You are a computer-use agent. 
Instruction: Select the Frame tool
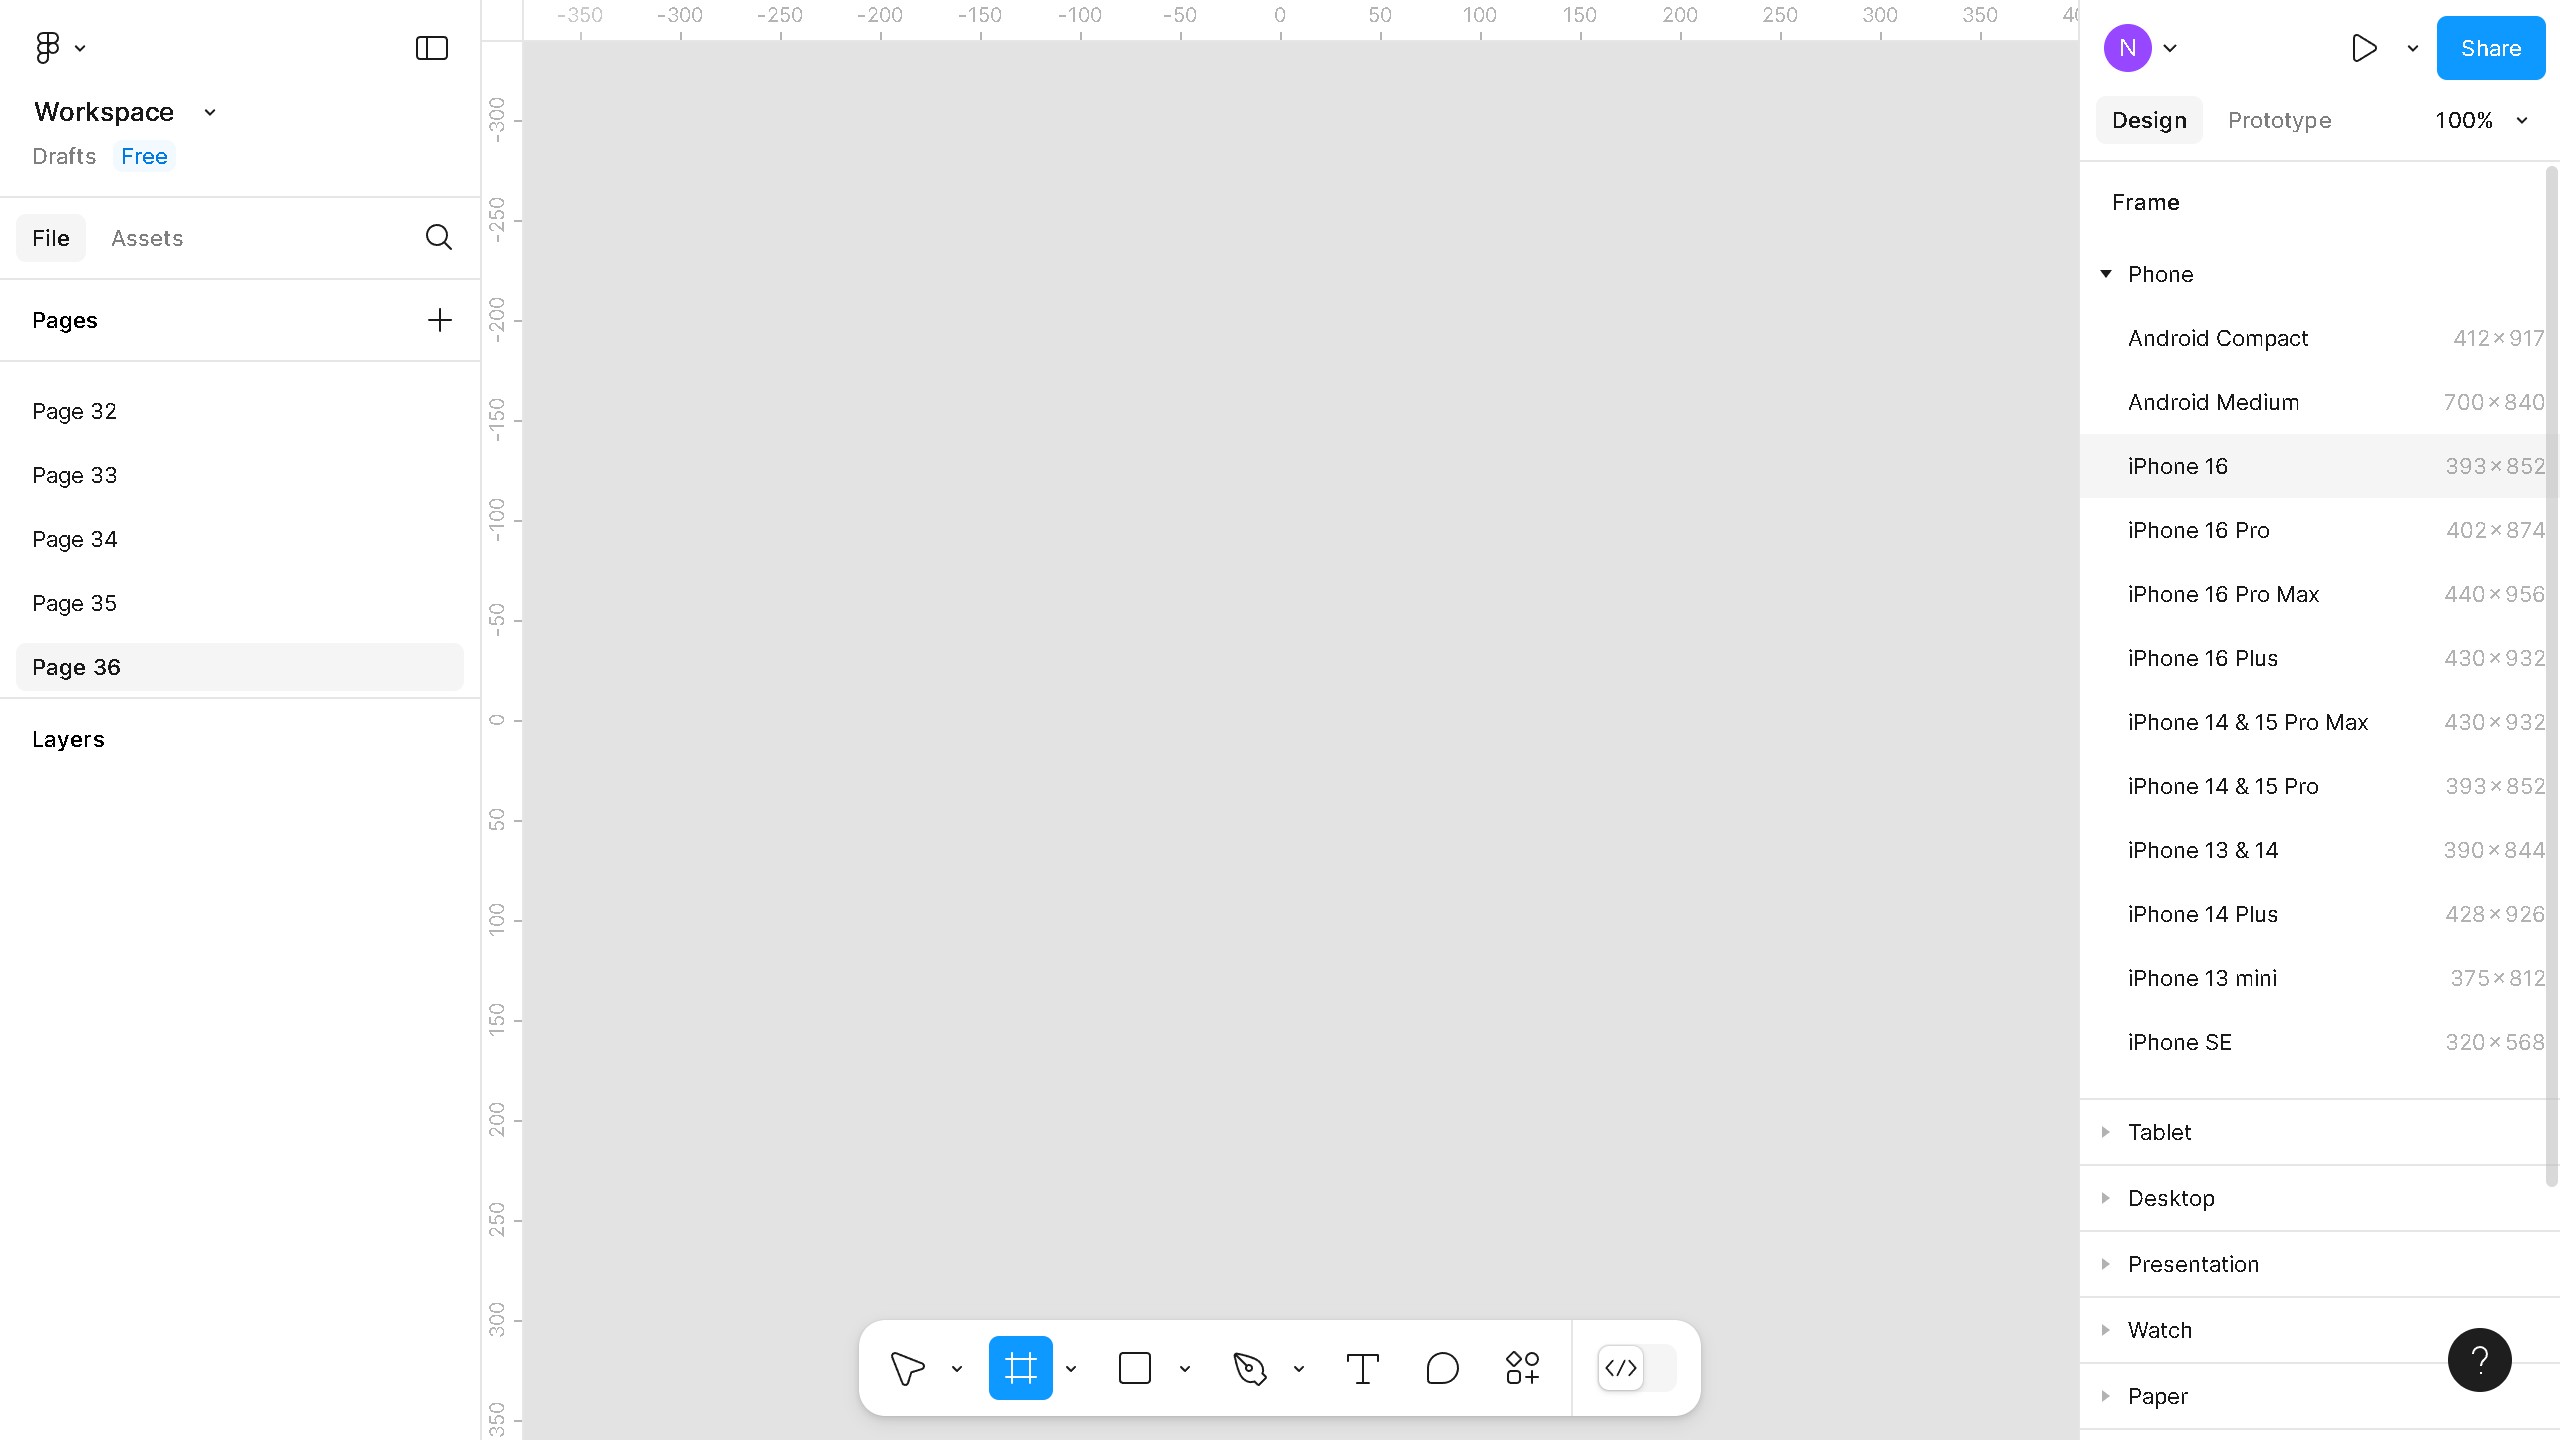click(1020, 1368)
